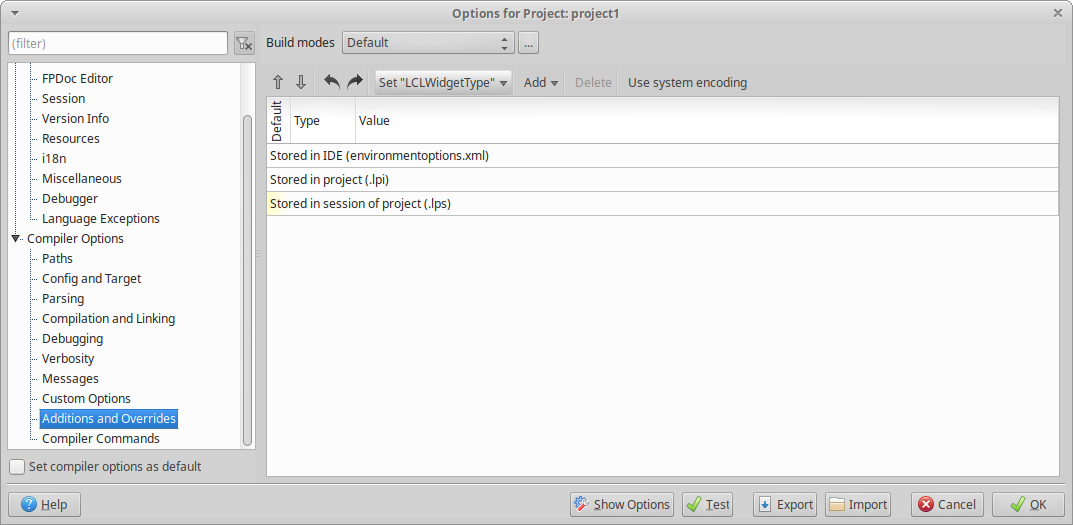The width and height of the screenshot is (1073, 525).
Task: Open Verbosity options page
Action: tap(68, 359)
